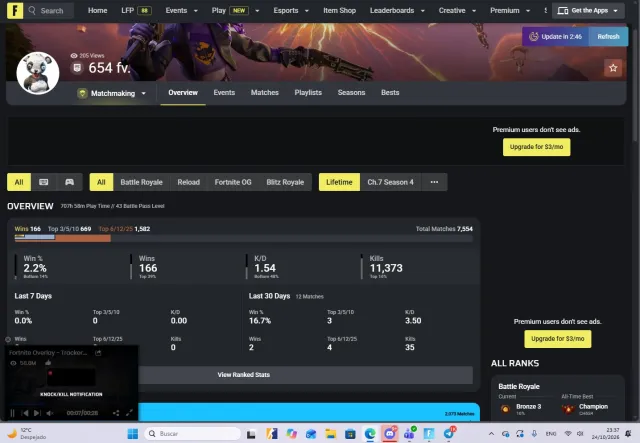640x443 pixels.
Task: Share the overlay video using bottom share icon
Action: 116,413
